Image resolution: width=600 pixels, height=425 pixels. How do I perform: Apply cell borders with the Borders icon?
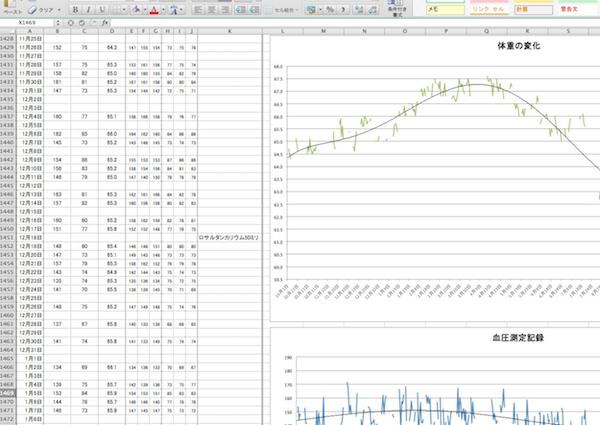click(115, 10)
